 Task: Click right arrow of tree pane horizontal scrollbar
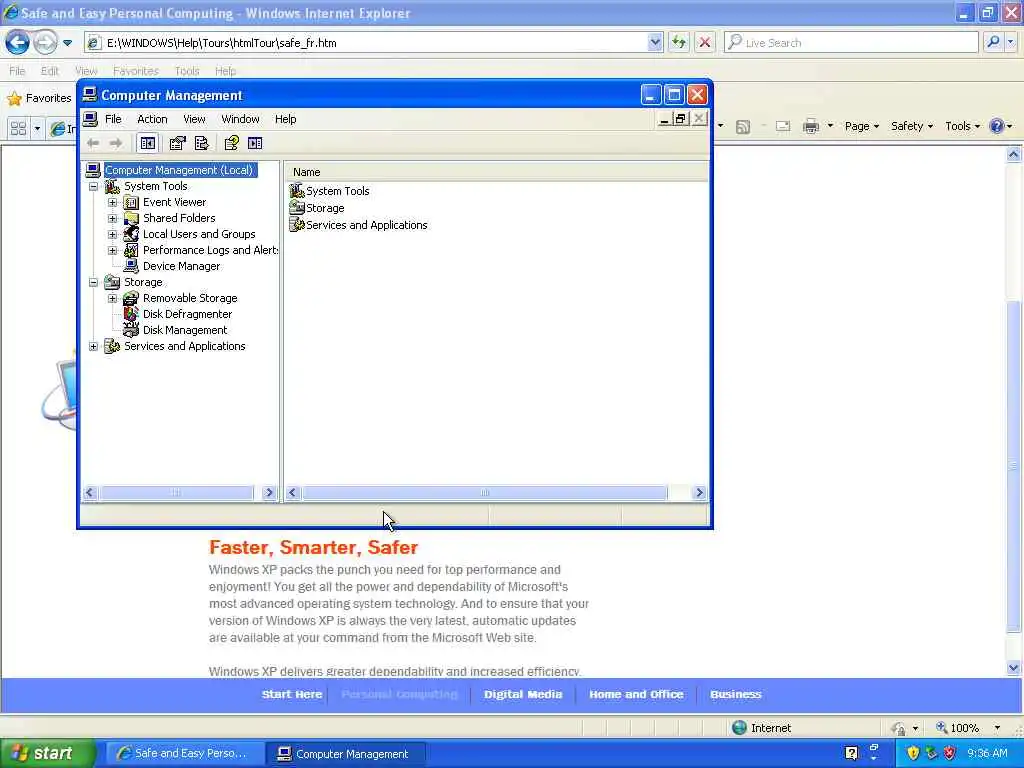(x=268, y=493)
